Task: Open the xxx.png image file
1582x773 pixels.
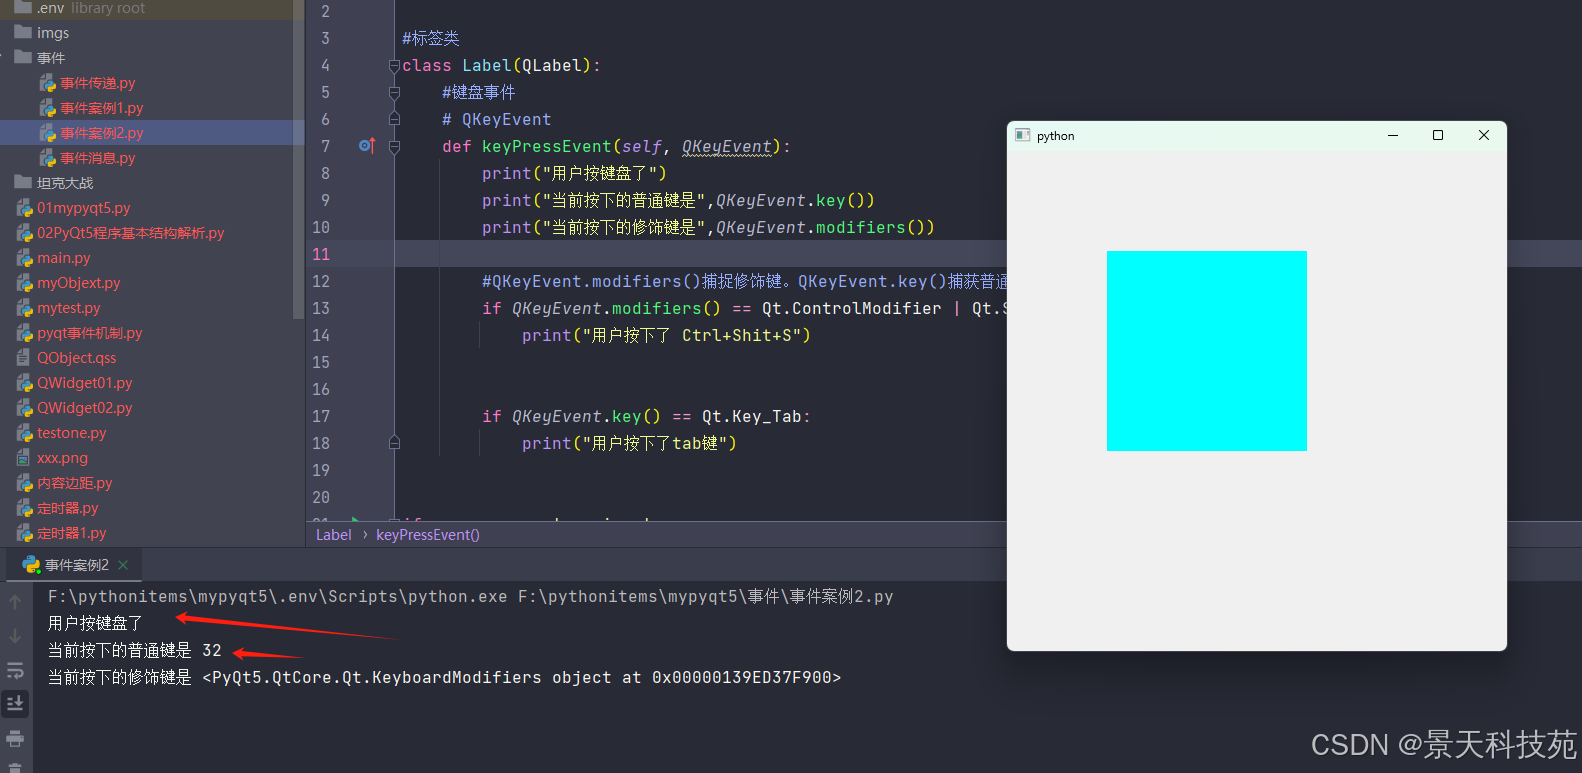Action: coord(62,458)
